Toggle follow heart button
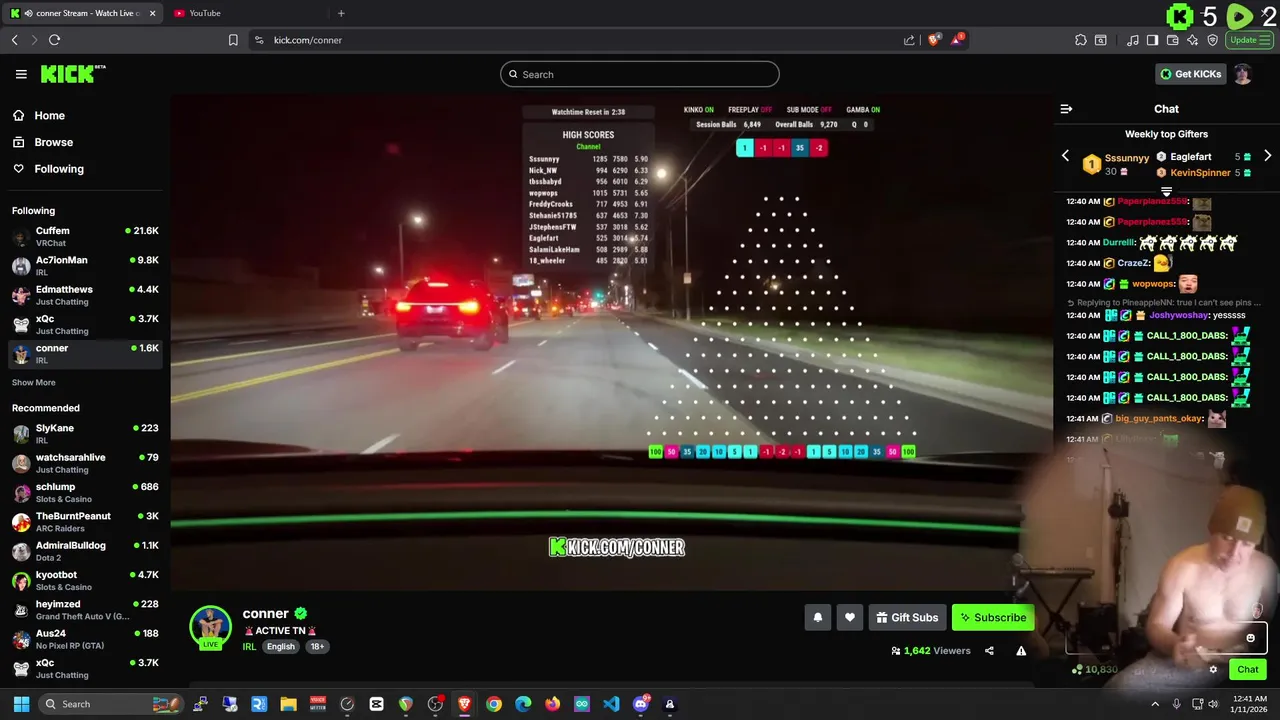This screenshot has height=720, width=1280. click(850, 618)
